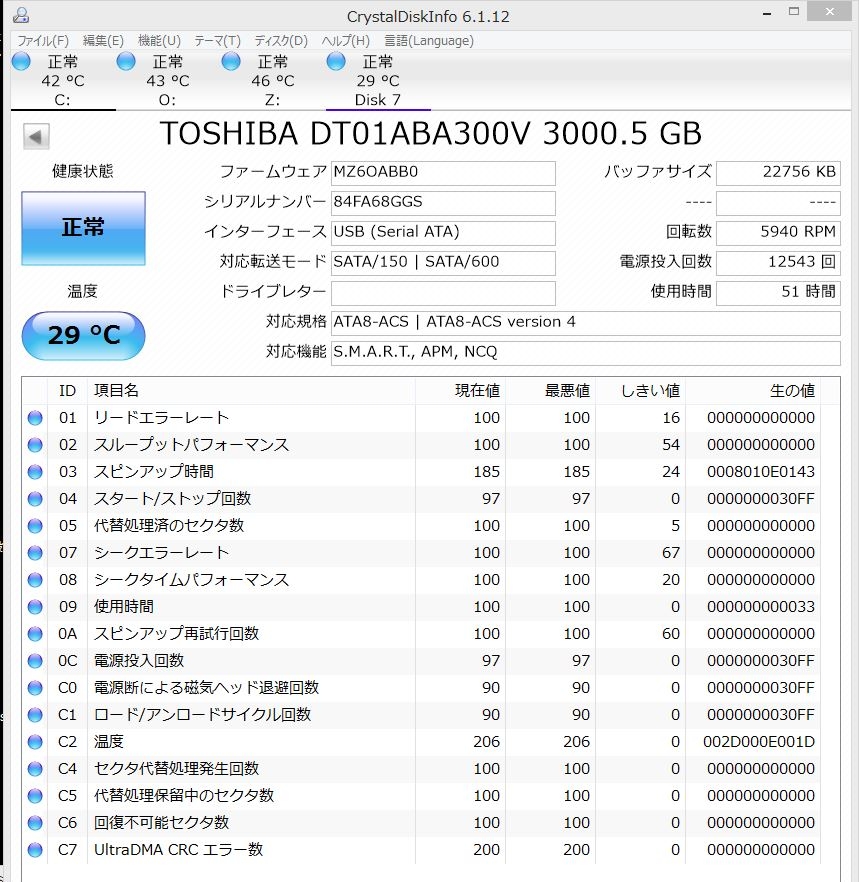The height and width of the screenshot is (882, 859).
Task: Click the 現在値 column header
Action: tap(460, 390)
